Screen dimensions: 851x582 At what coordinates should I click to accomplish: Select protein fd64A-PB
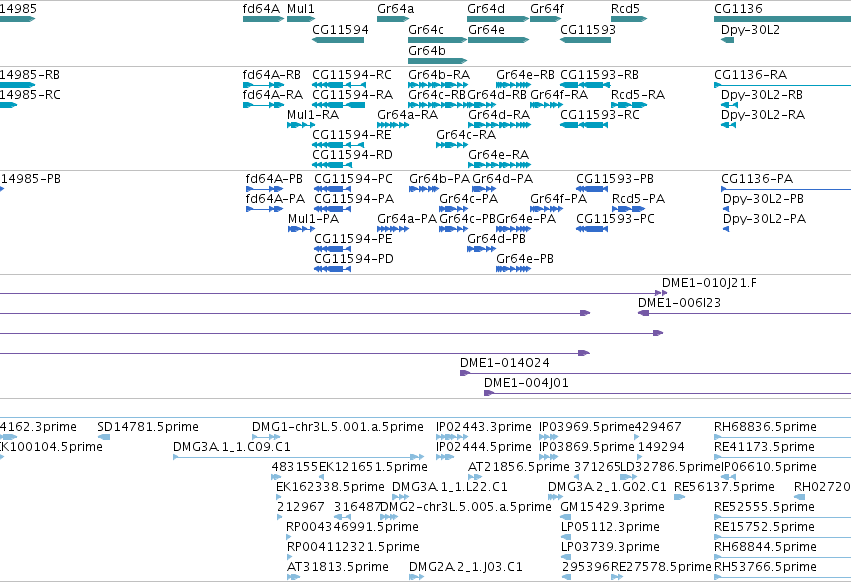pos(264,189)
